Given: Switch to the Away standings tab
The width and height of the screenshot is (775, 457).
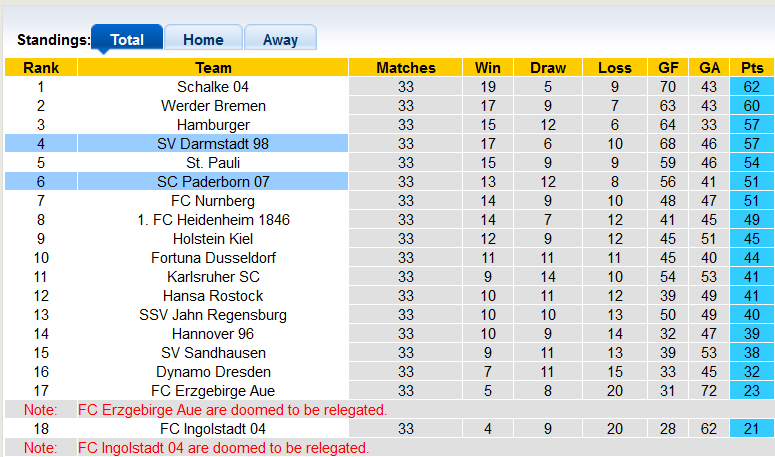Looking at the screenshot, I should tap(280, 38).
